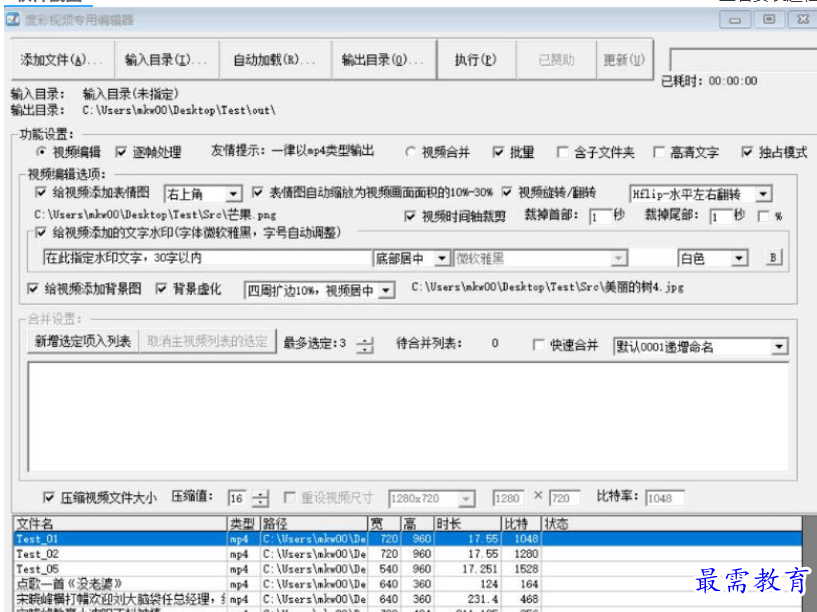Click the 更新(U) button

click(624, 60)
